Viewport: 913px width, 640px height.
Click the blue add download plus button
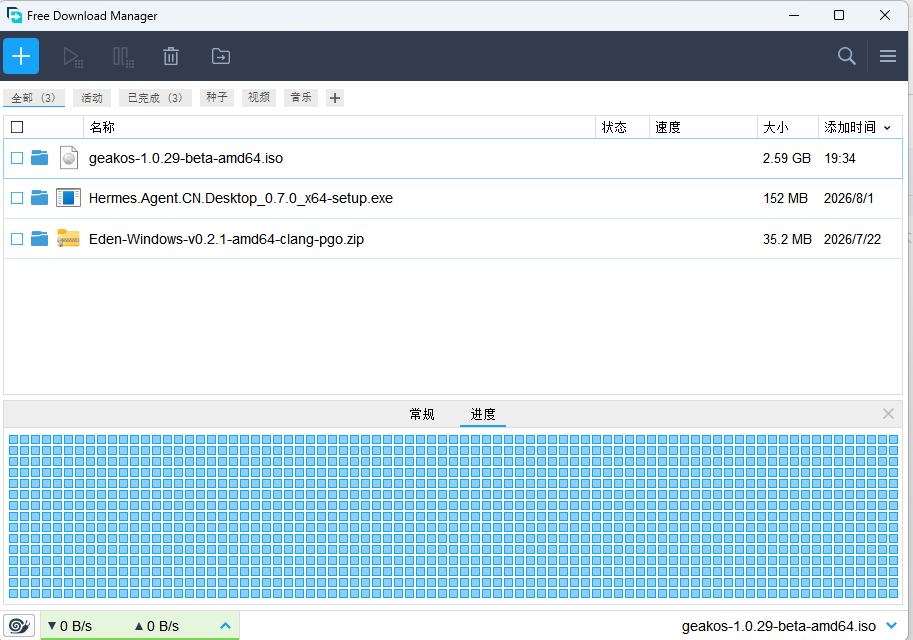click(x=21, y=56)
